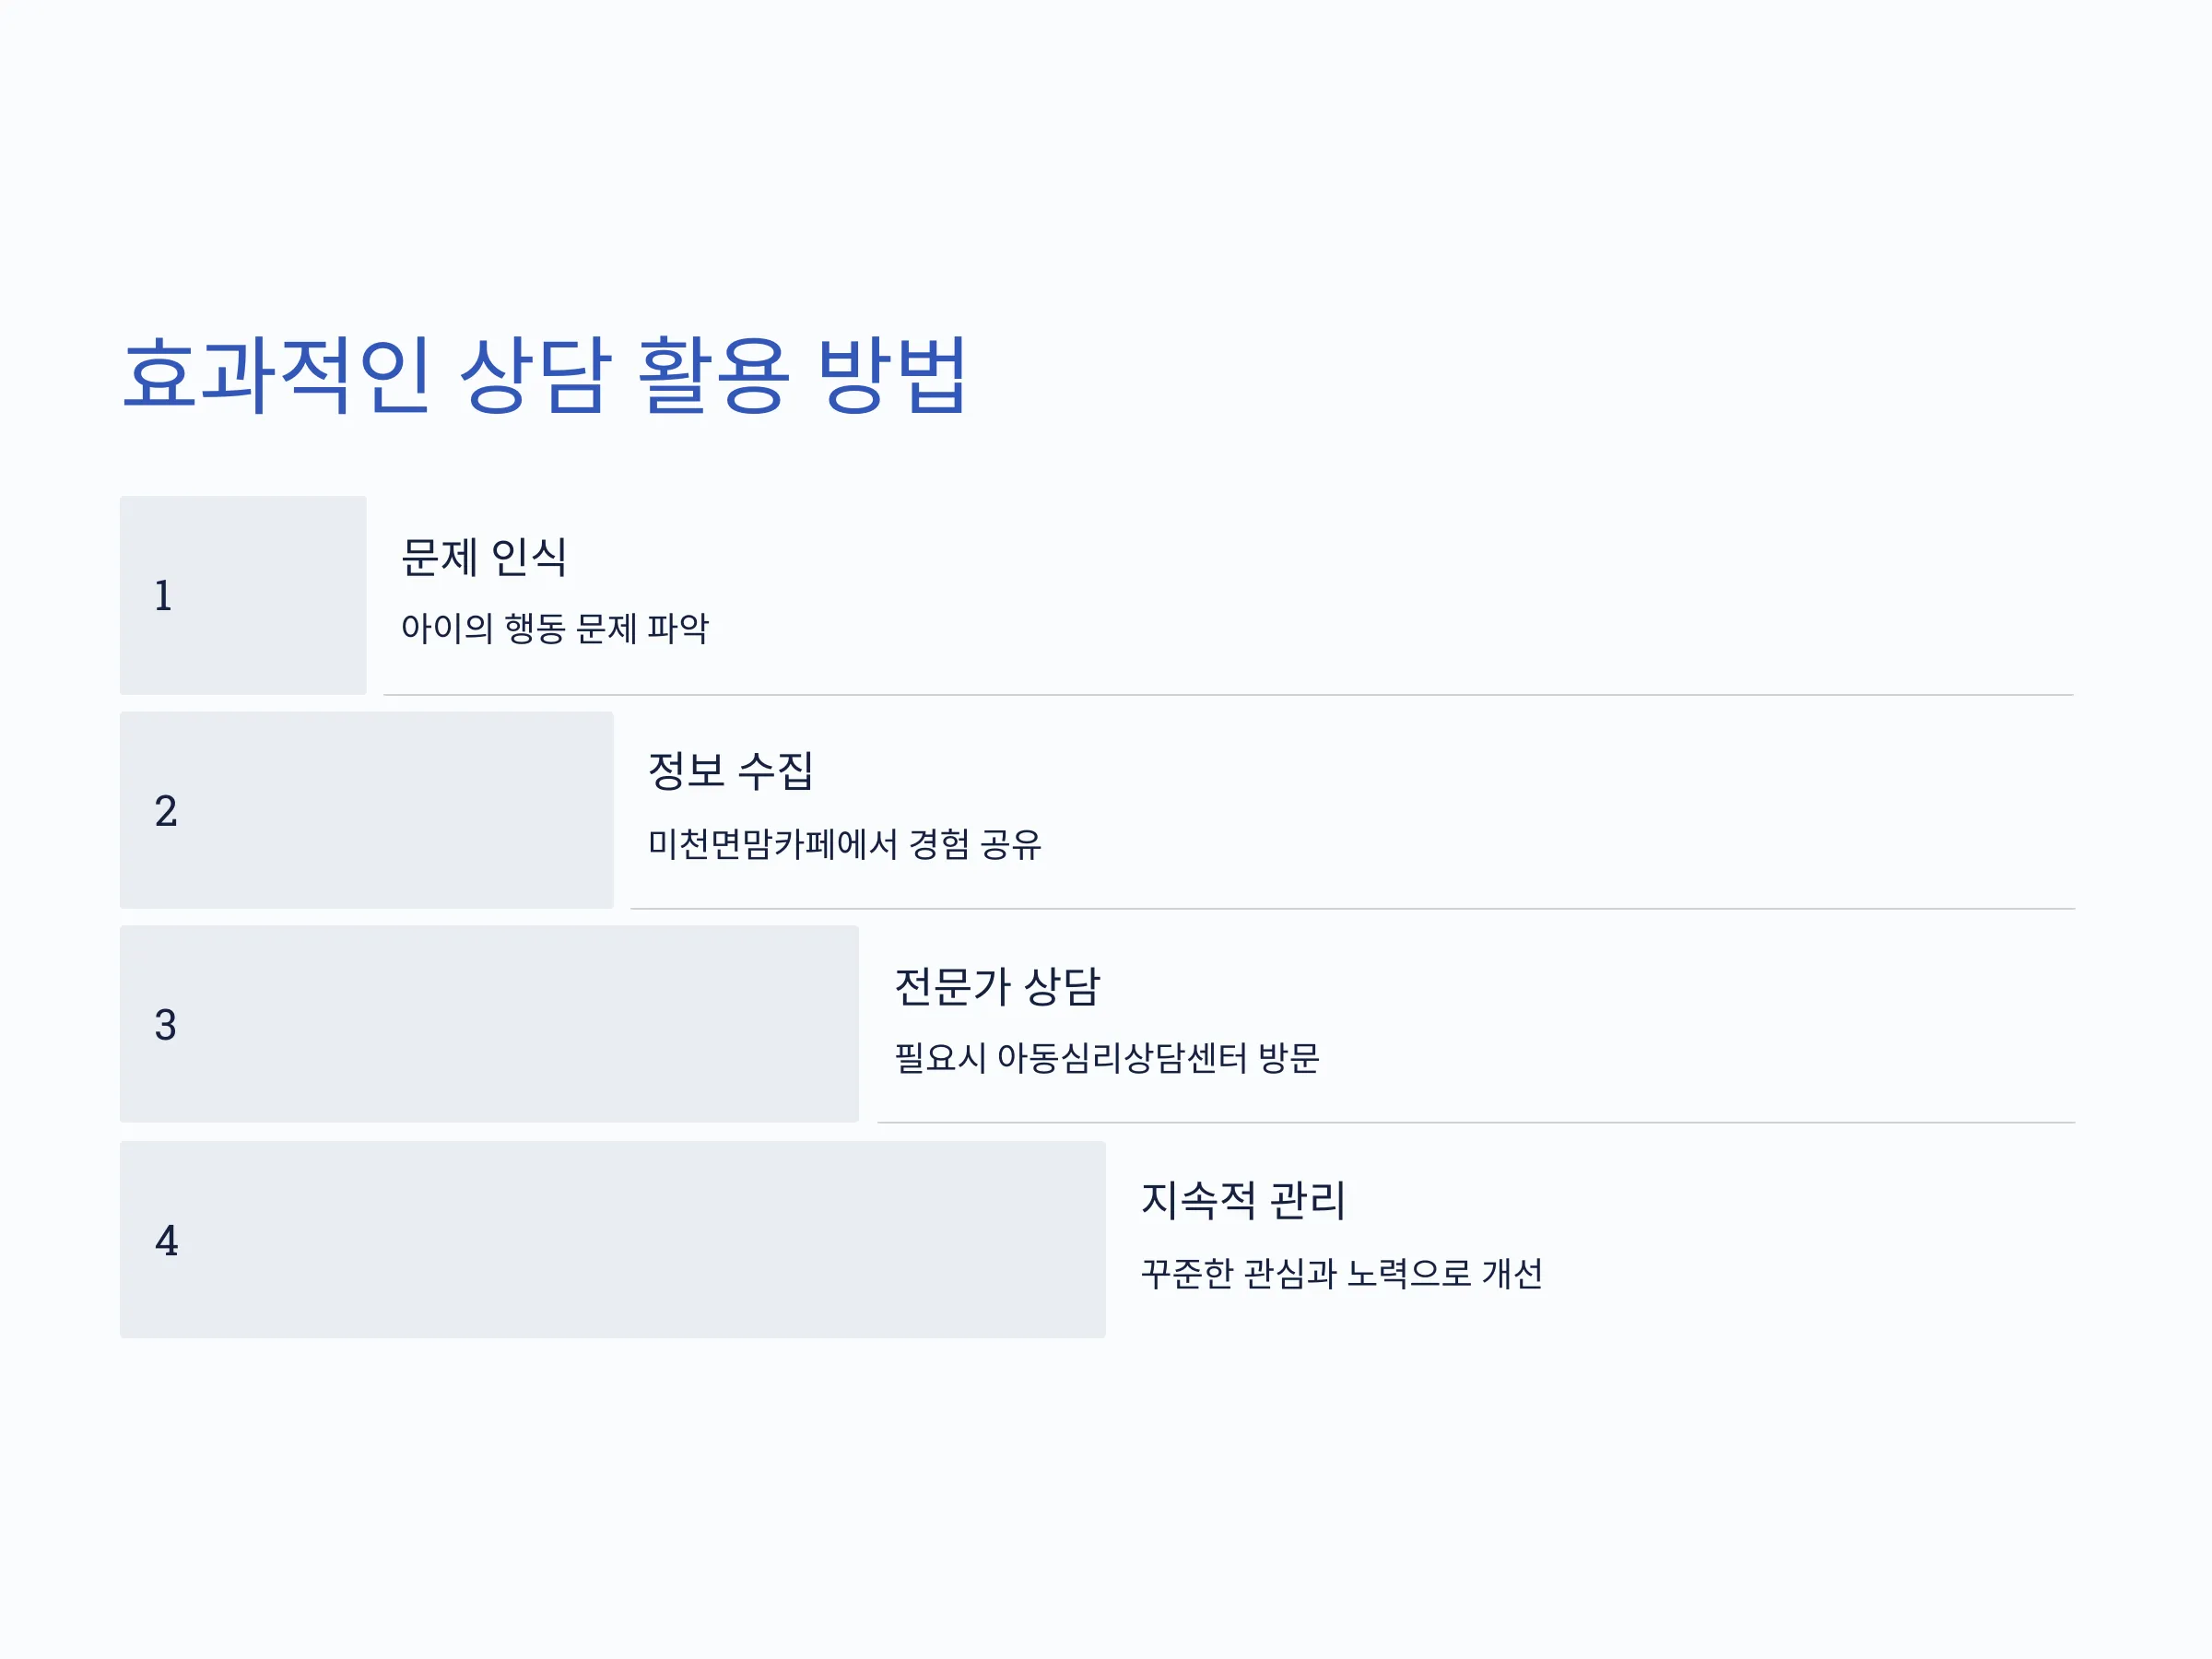This screenshot has height=1659, width=2212.
Task: Click the numeral 1 in first box
Action: click(164, 596)
